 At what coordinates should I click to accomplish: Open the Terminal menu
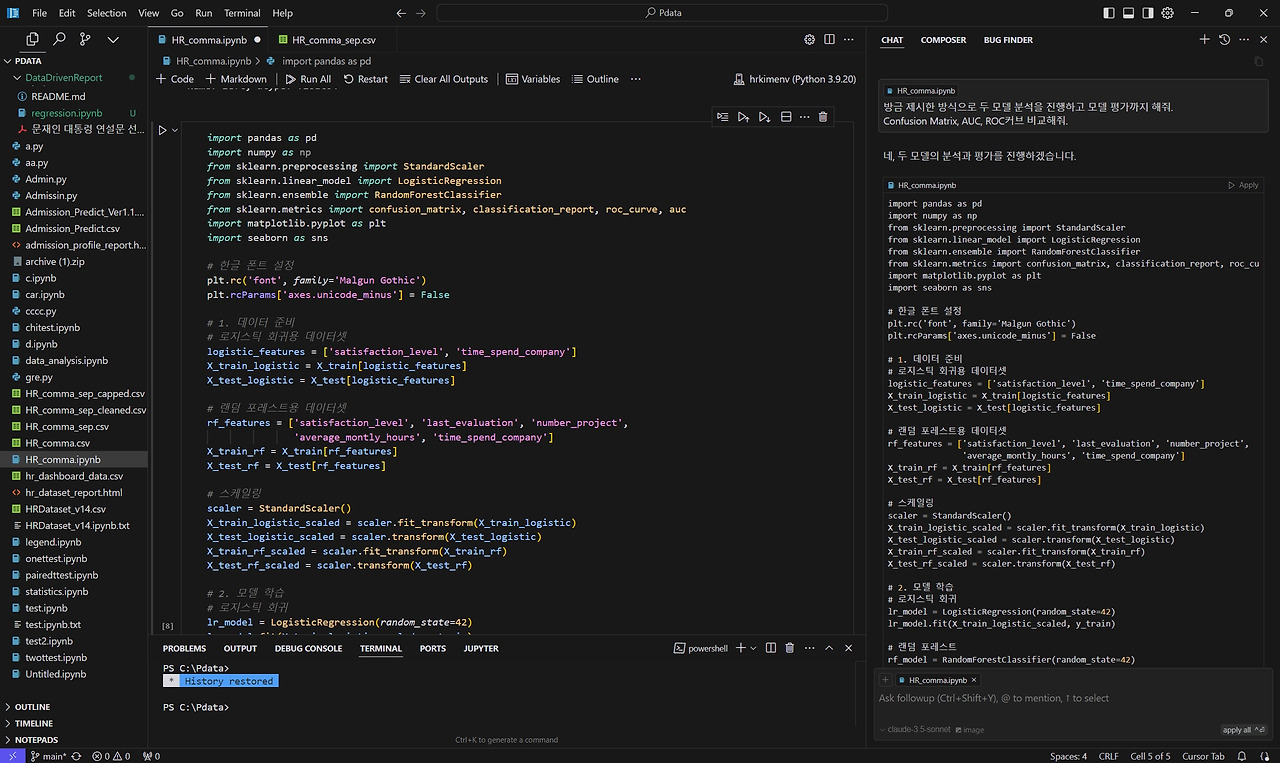242,13
